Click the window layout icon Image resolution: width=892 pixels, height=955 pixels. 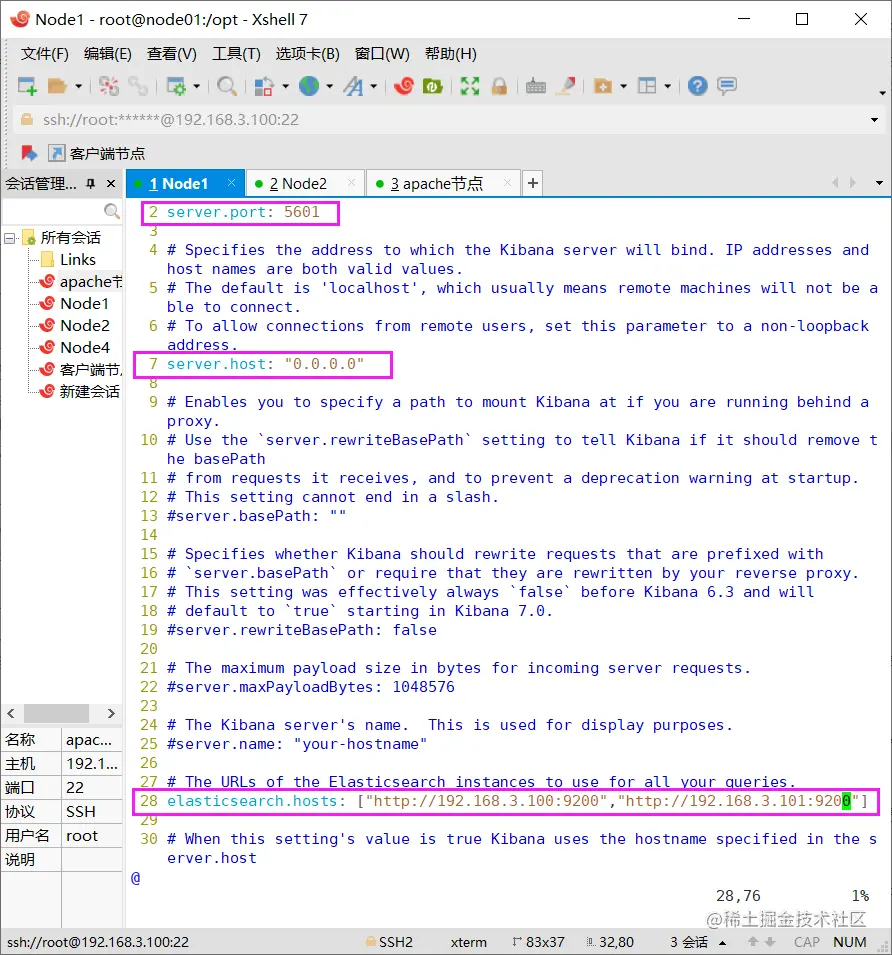pos(647,86)
